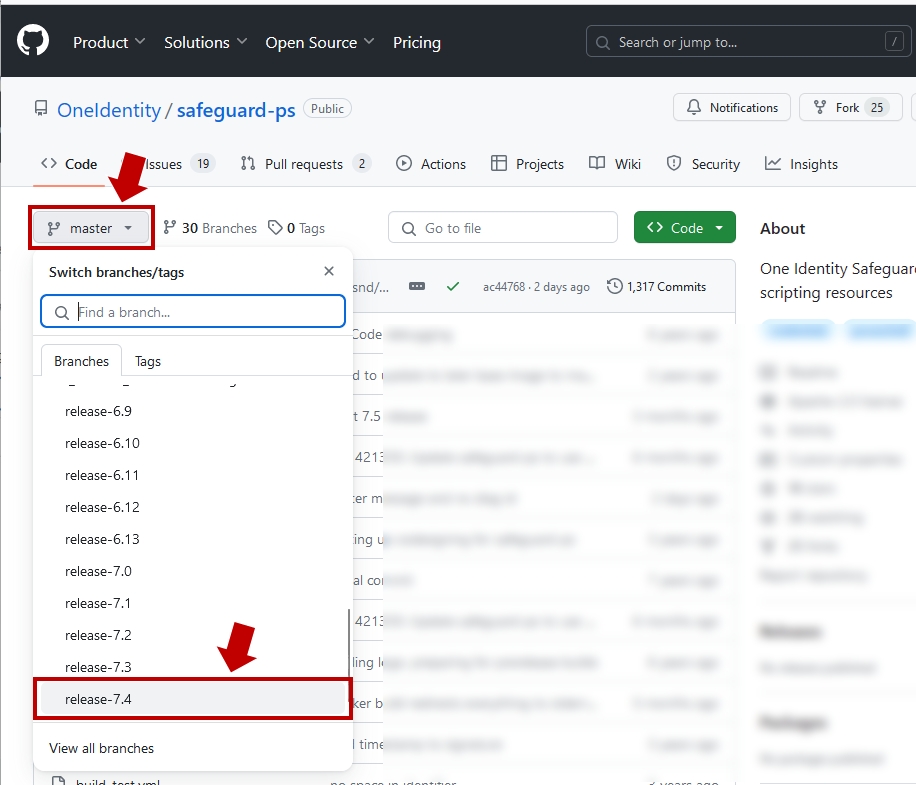
Task: View the 30 Branches link
Action: (x=210, y=228)
